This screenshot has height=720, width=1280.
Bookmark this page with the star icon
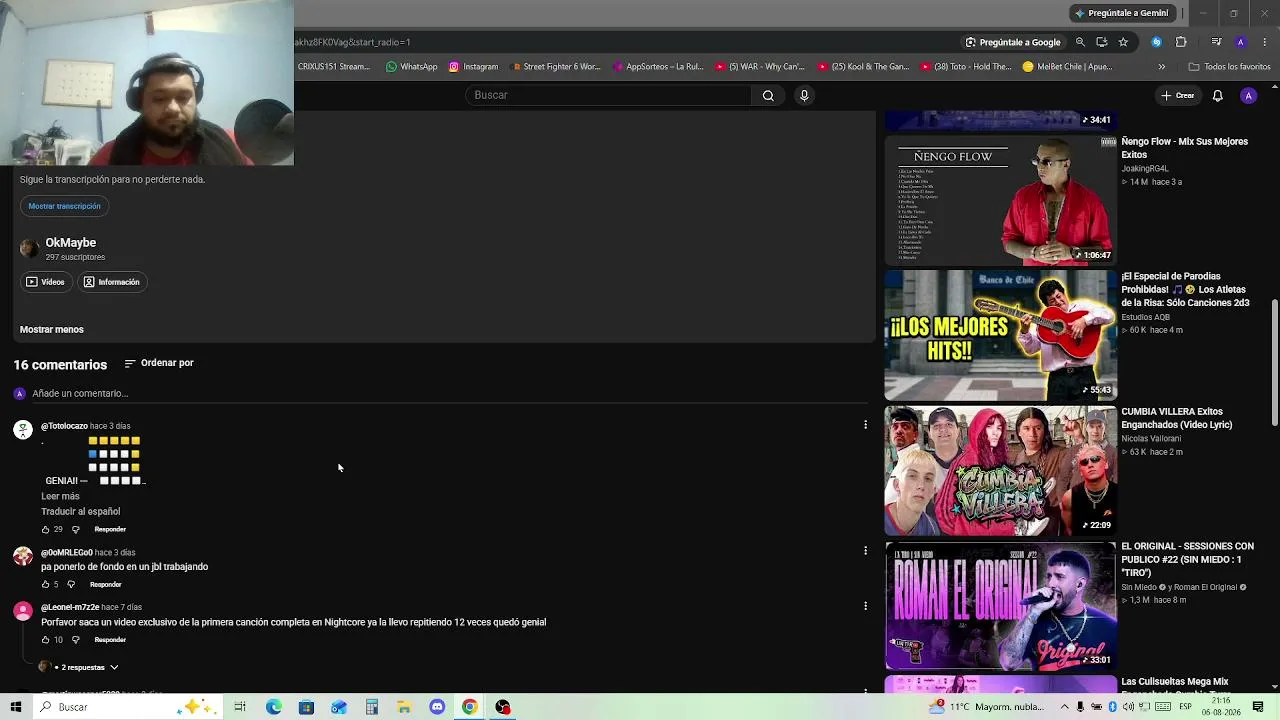tap(1123, 42)
